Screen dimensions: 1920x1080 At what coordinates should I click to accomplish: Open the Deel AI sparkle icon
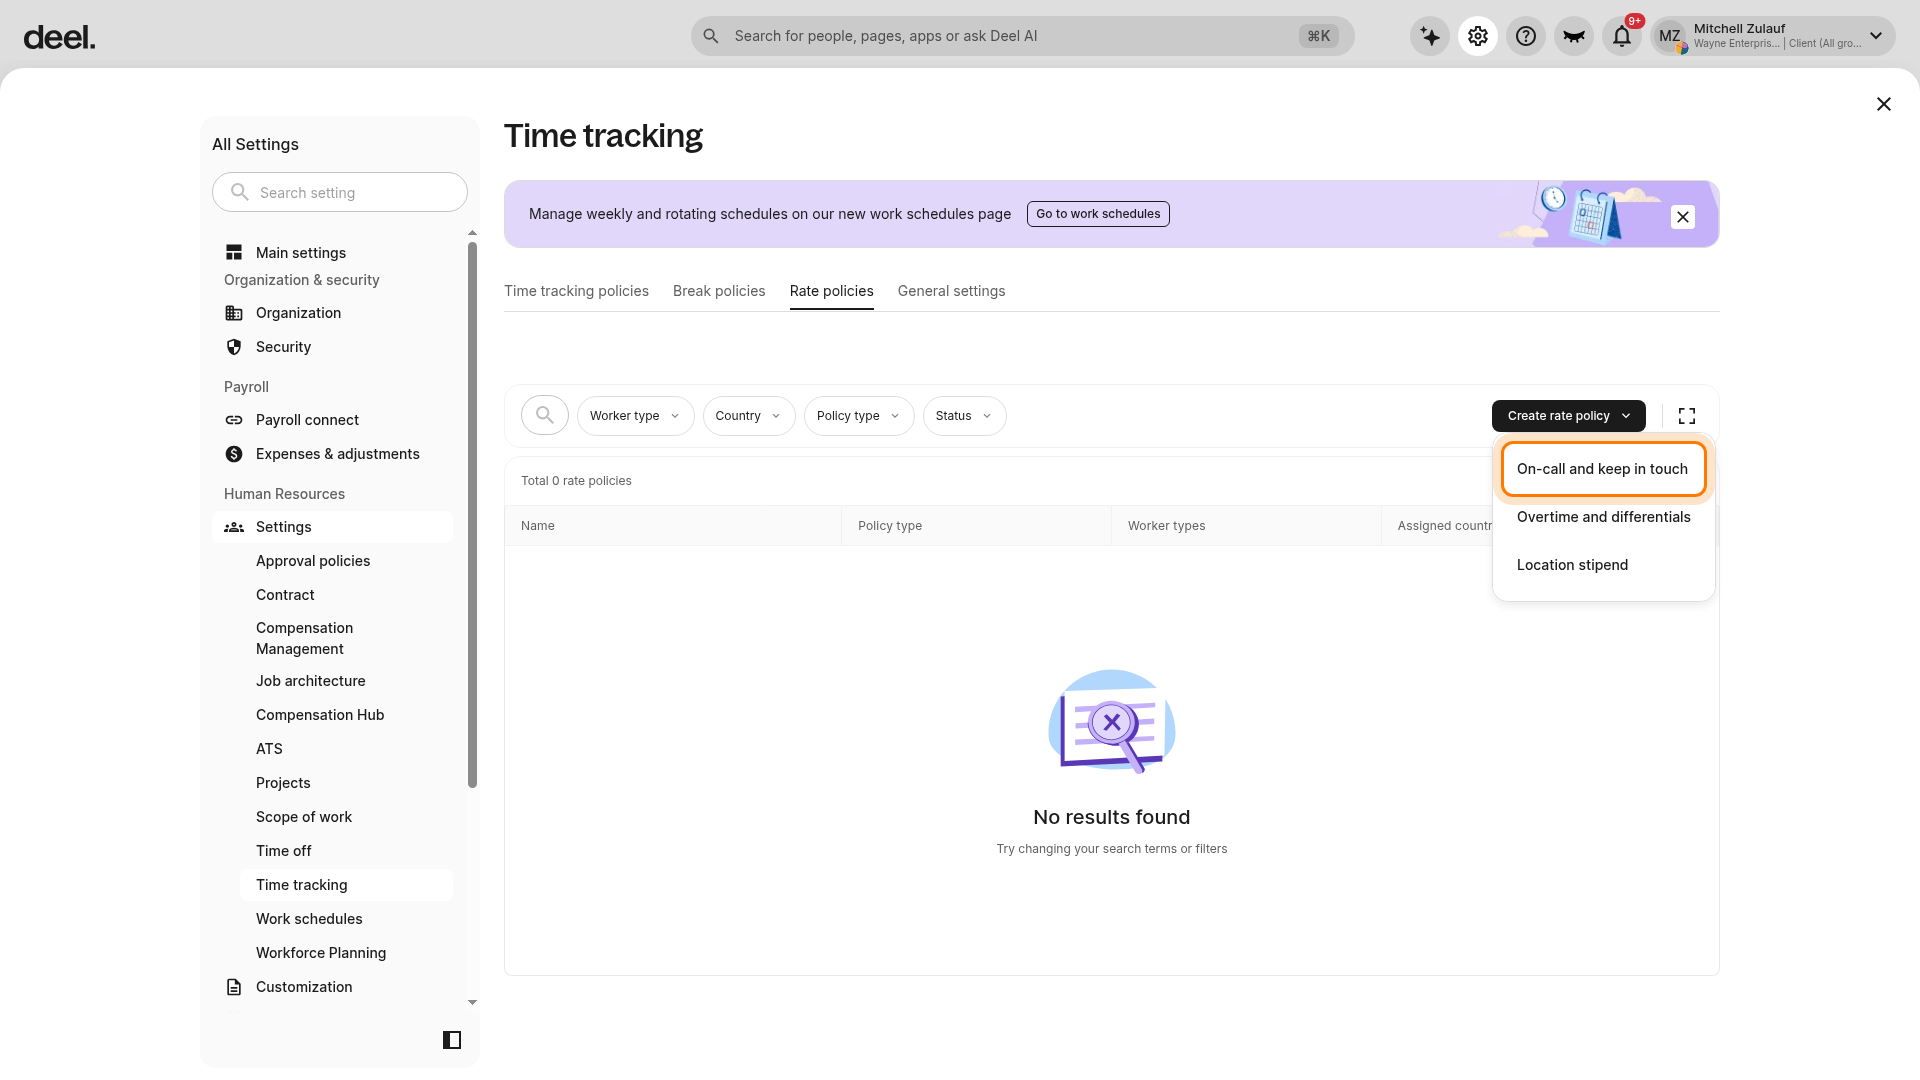1430,36
